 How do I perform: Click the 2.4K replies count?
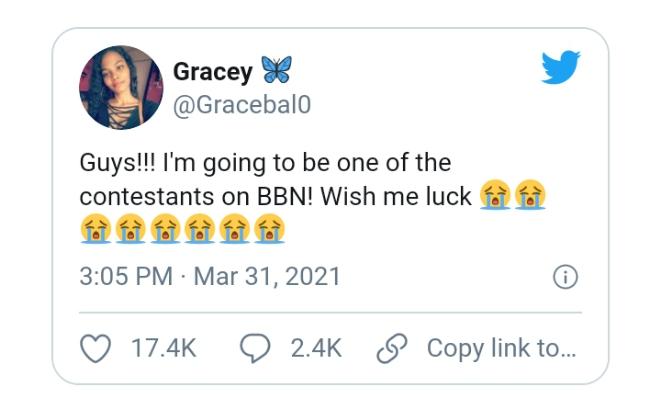pyautogui.click(x=316, y=348)
